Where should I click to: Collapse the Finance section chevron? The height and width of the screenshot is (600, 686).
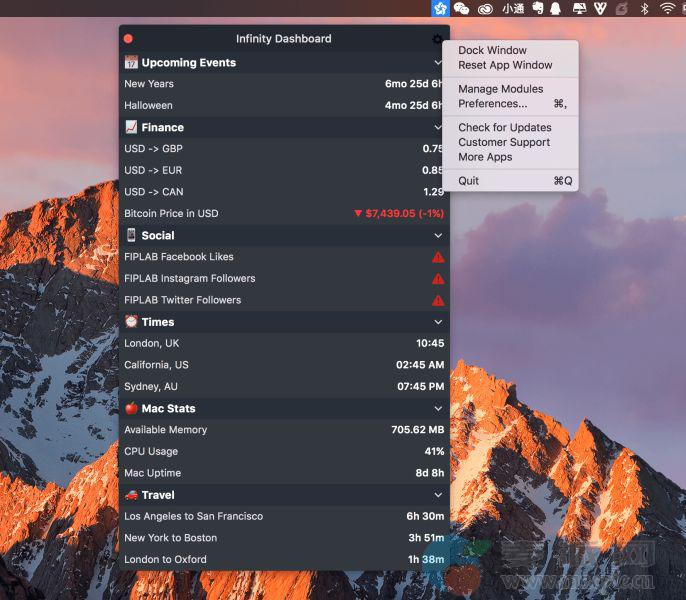click(438, 128)
